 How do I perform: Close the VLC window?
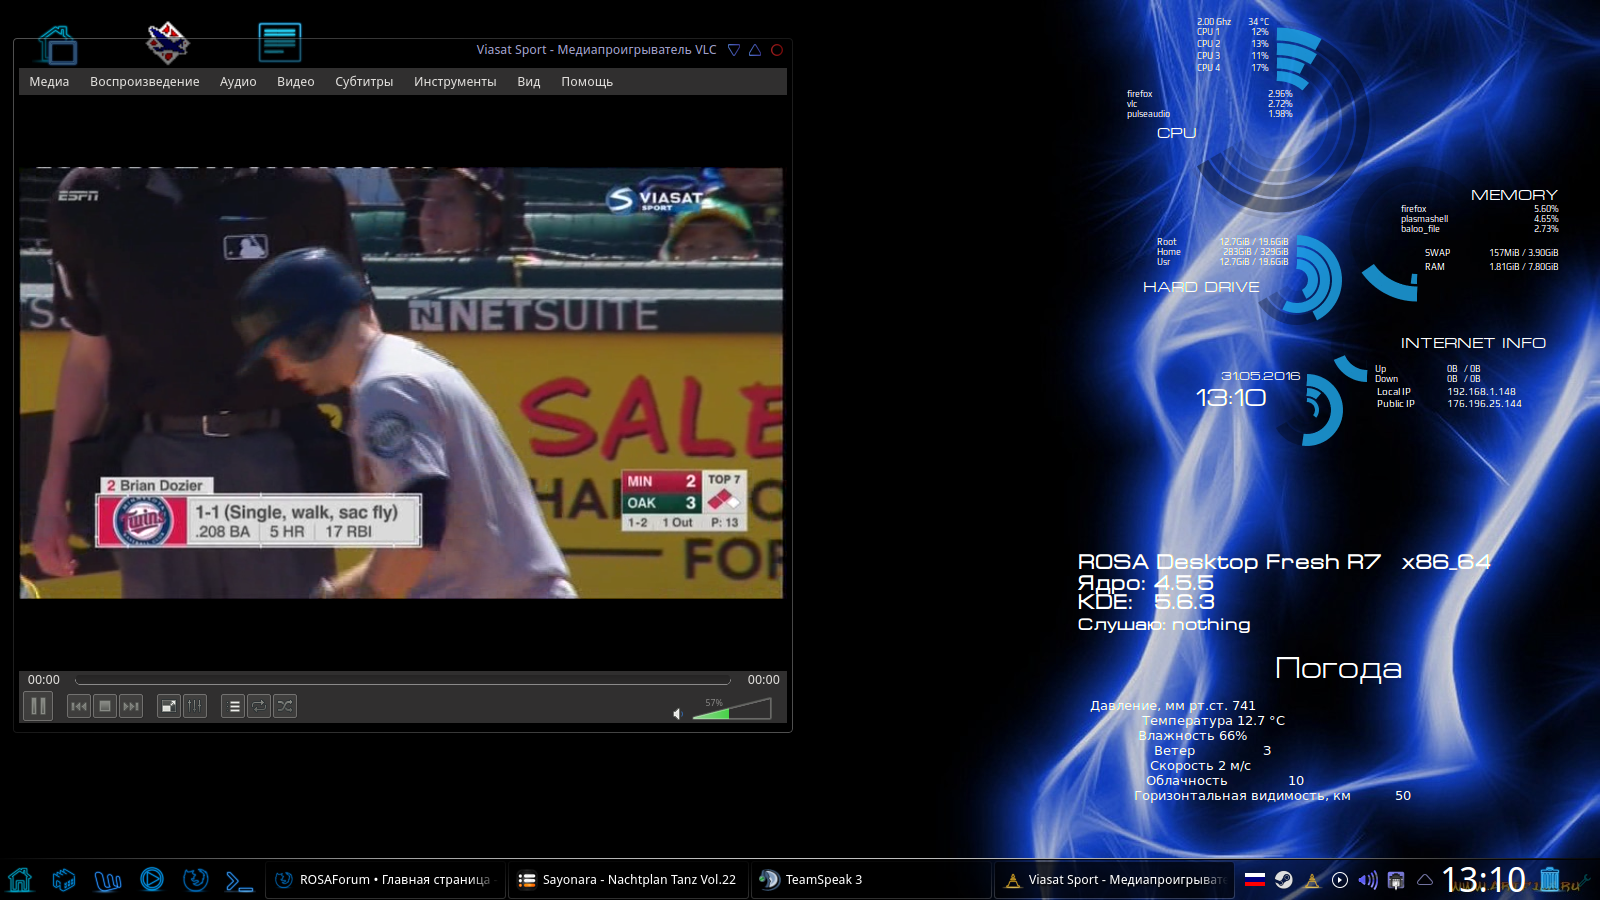pyautogui.click(x=777, y=50)
